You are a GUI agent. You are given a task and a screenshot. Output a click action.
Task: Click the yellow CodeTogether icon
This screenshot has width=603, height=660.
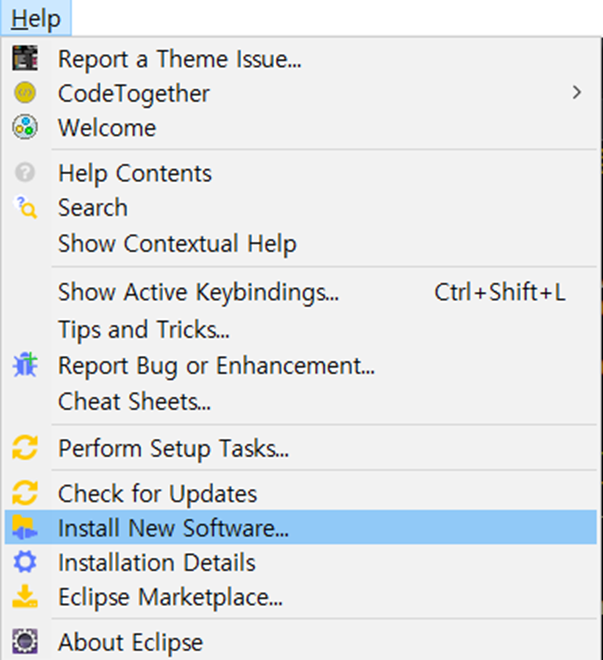tap(25, 93)
